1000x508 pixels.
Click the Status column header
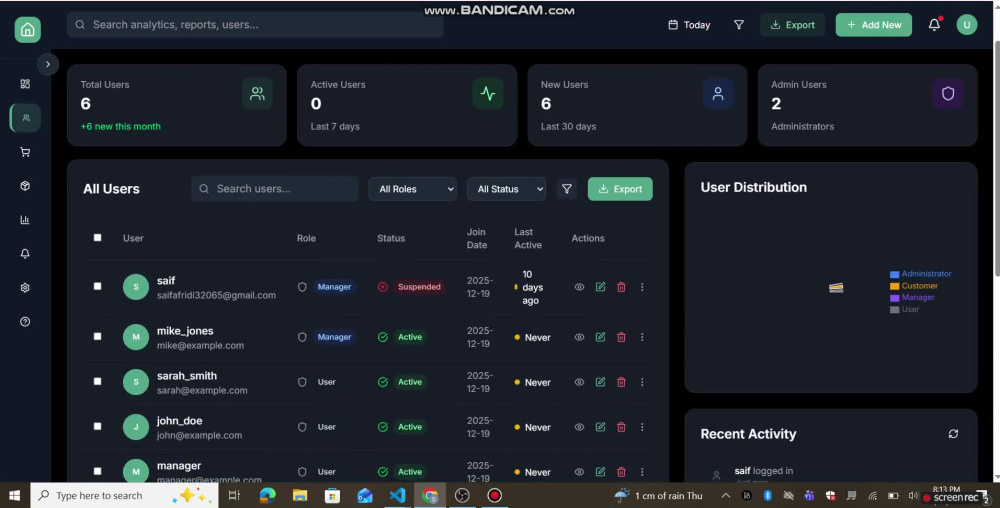click(391, 238)
